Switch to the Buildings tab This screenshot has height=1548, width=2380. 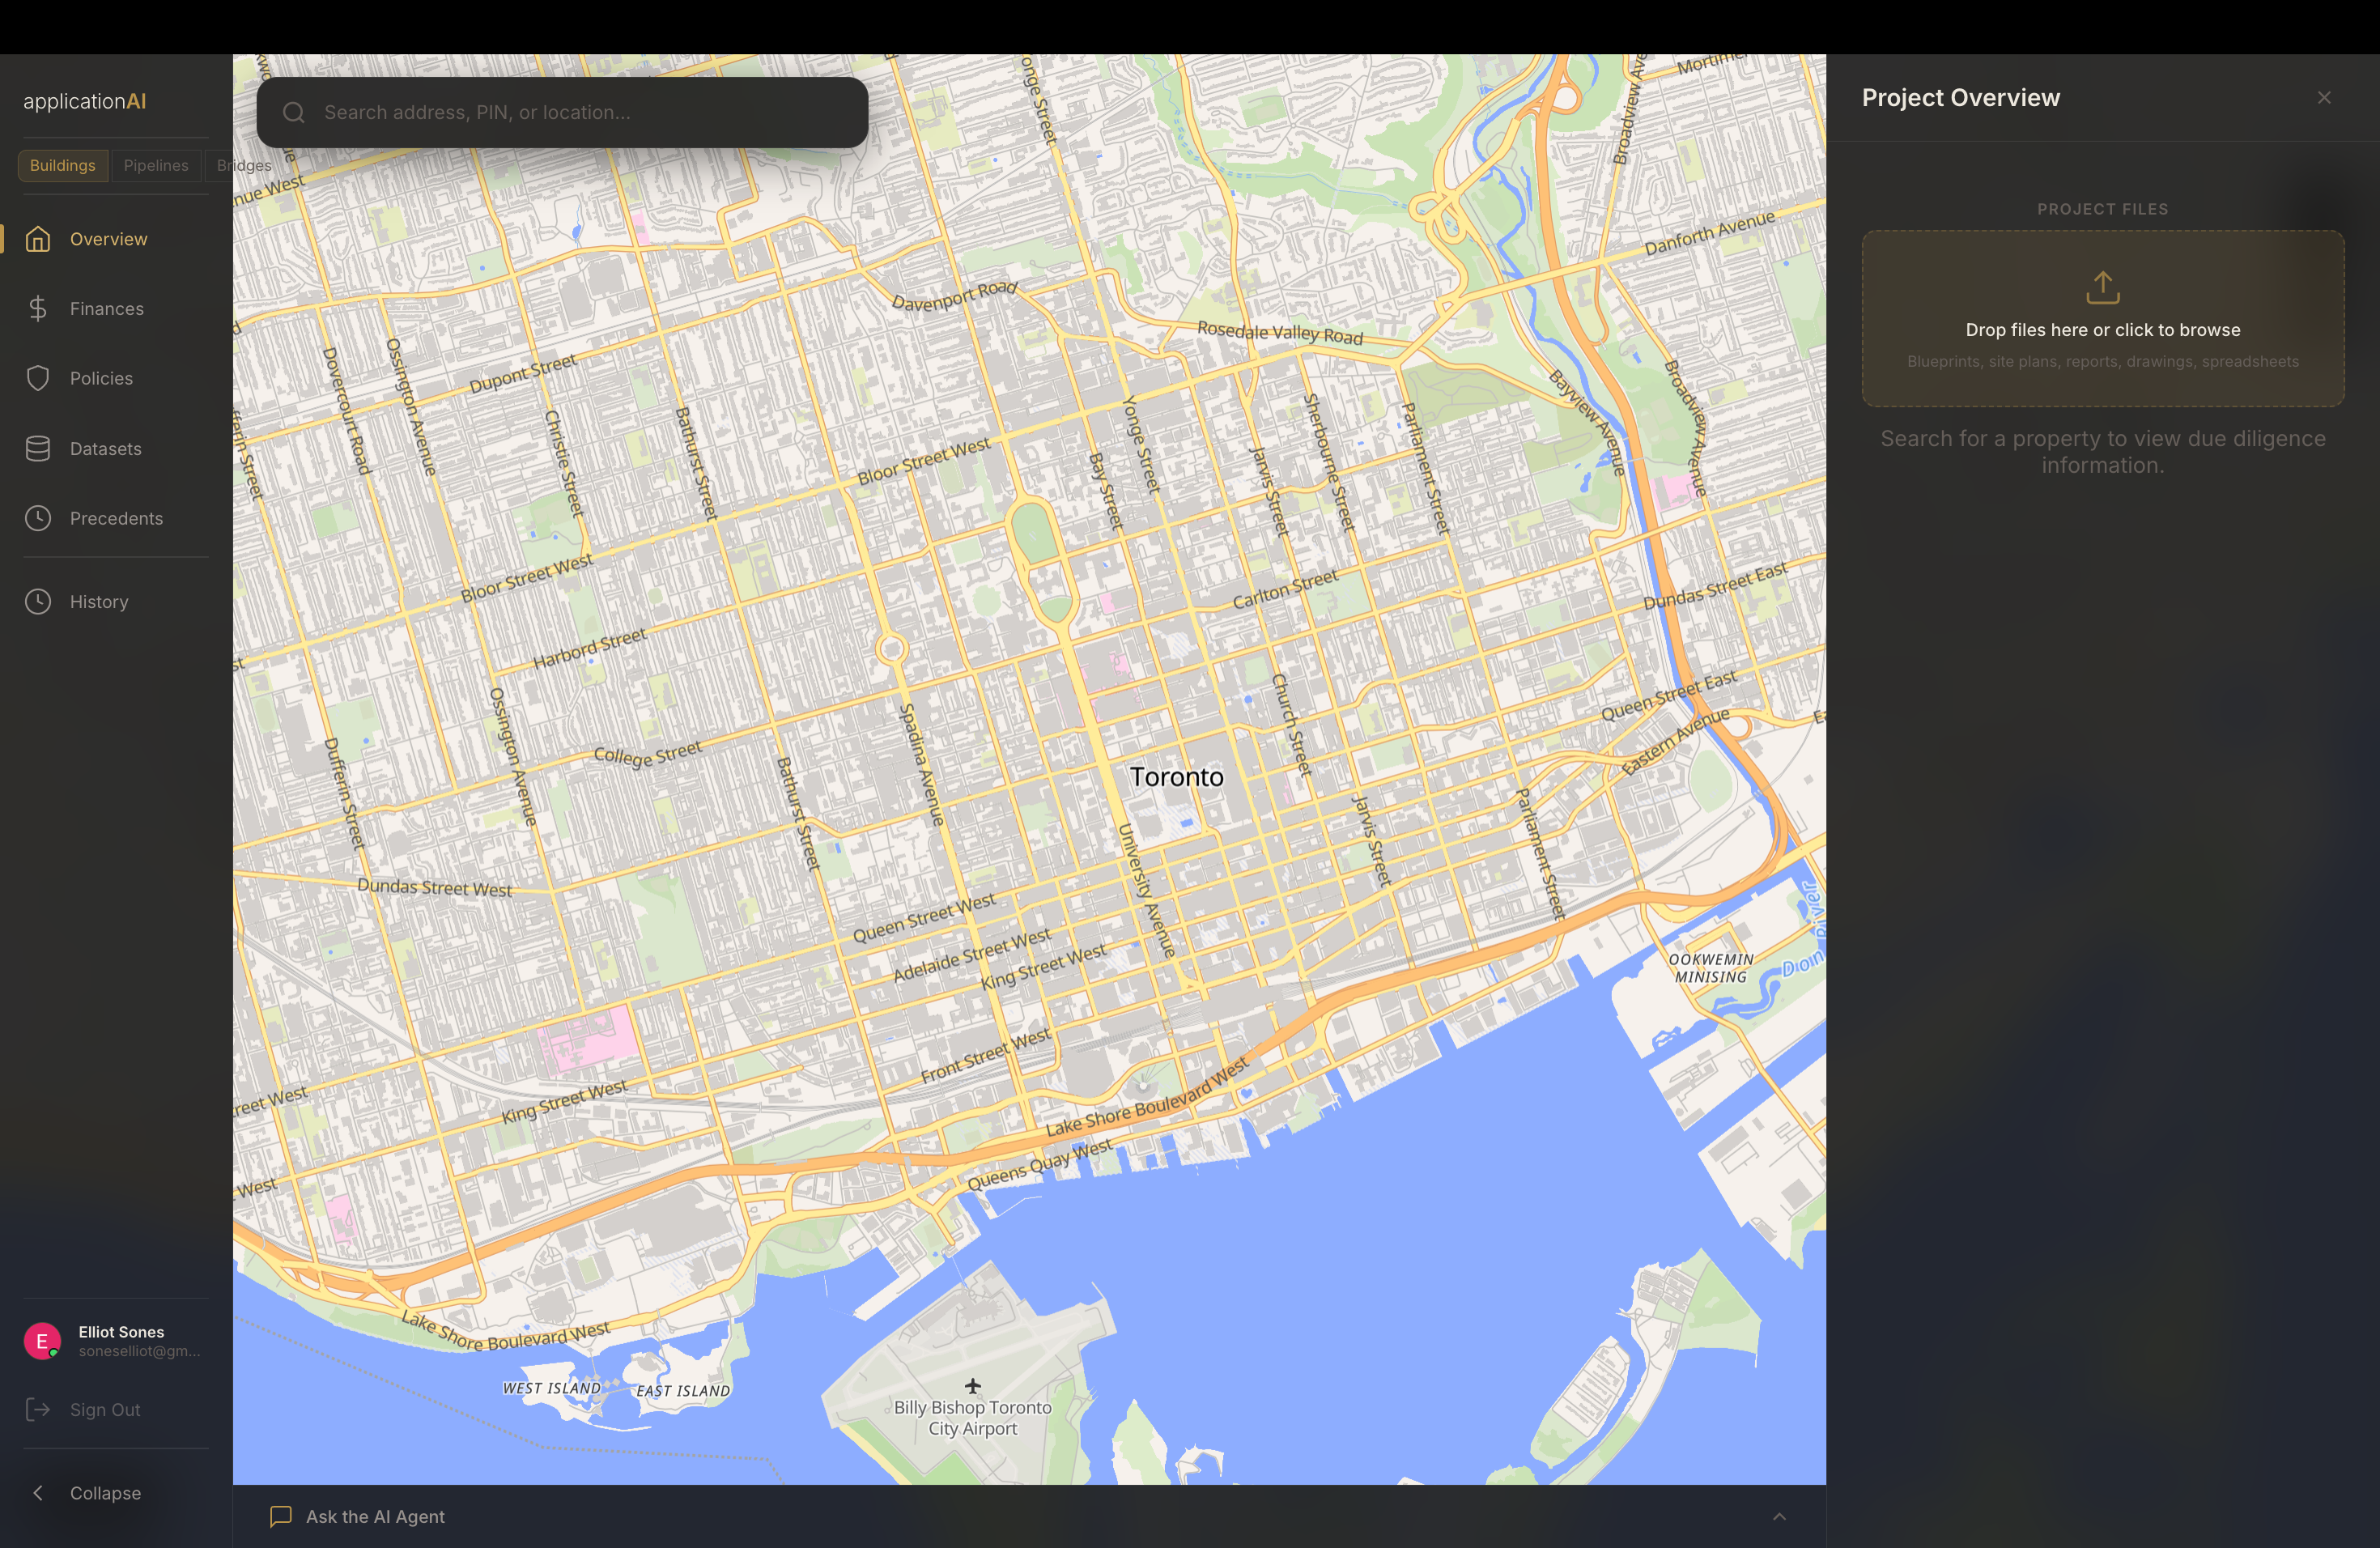(x=62, y=166)
